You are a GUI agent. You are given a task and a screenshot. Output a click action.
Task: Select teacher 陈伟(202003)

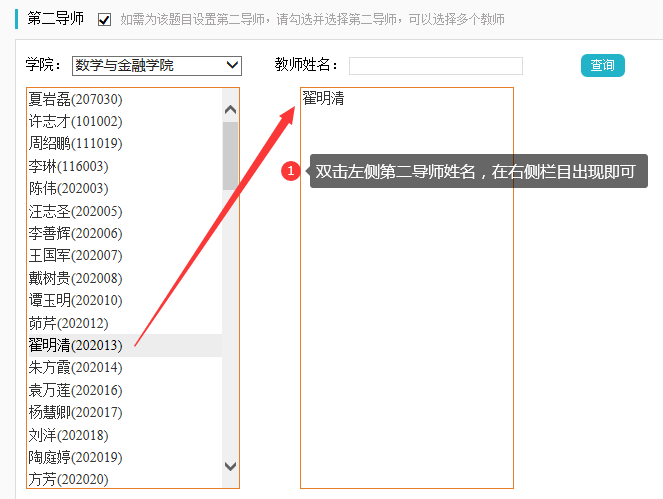tap(69, 188)
